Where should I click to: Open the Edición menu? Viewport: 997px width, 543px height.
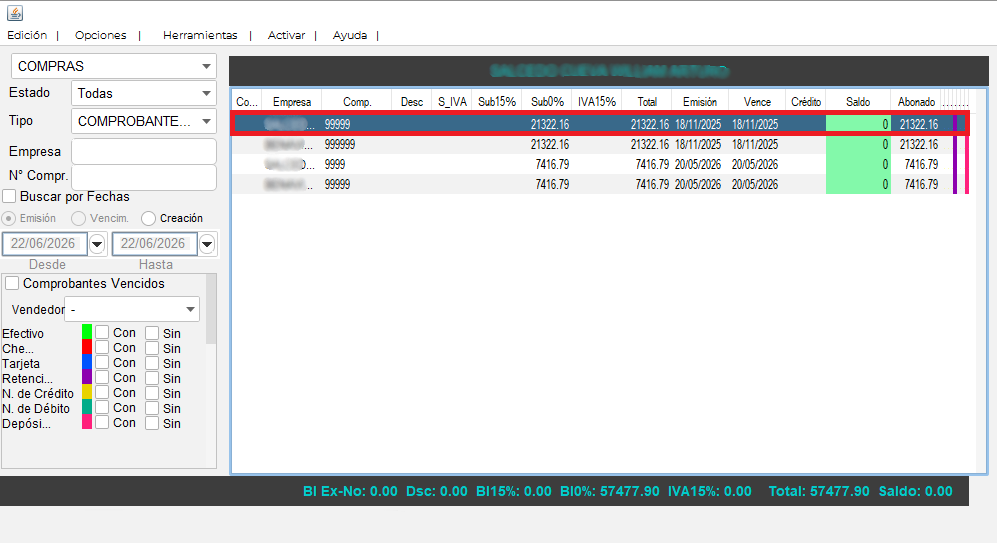coord(27,35)
